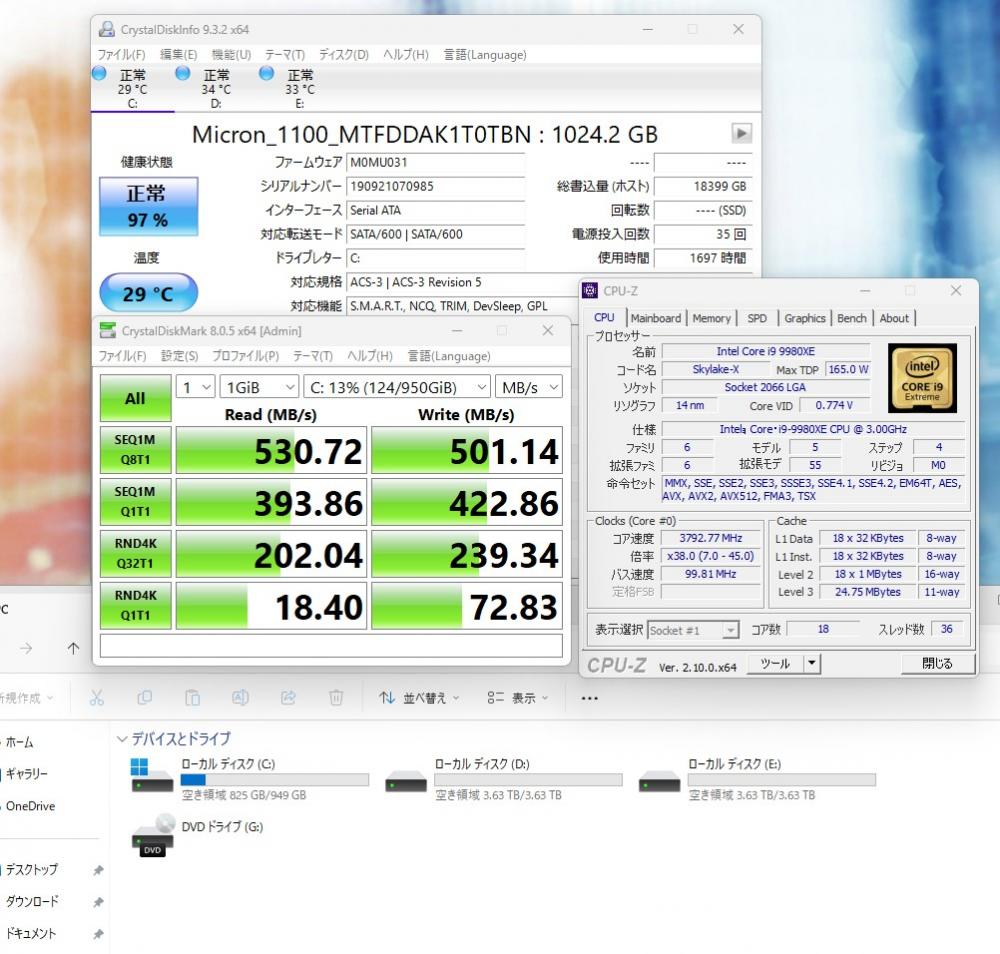Click the Up arrow in Explorer navigation

tap(73, 649)
